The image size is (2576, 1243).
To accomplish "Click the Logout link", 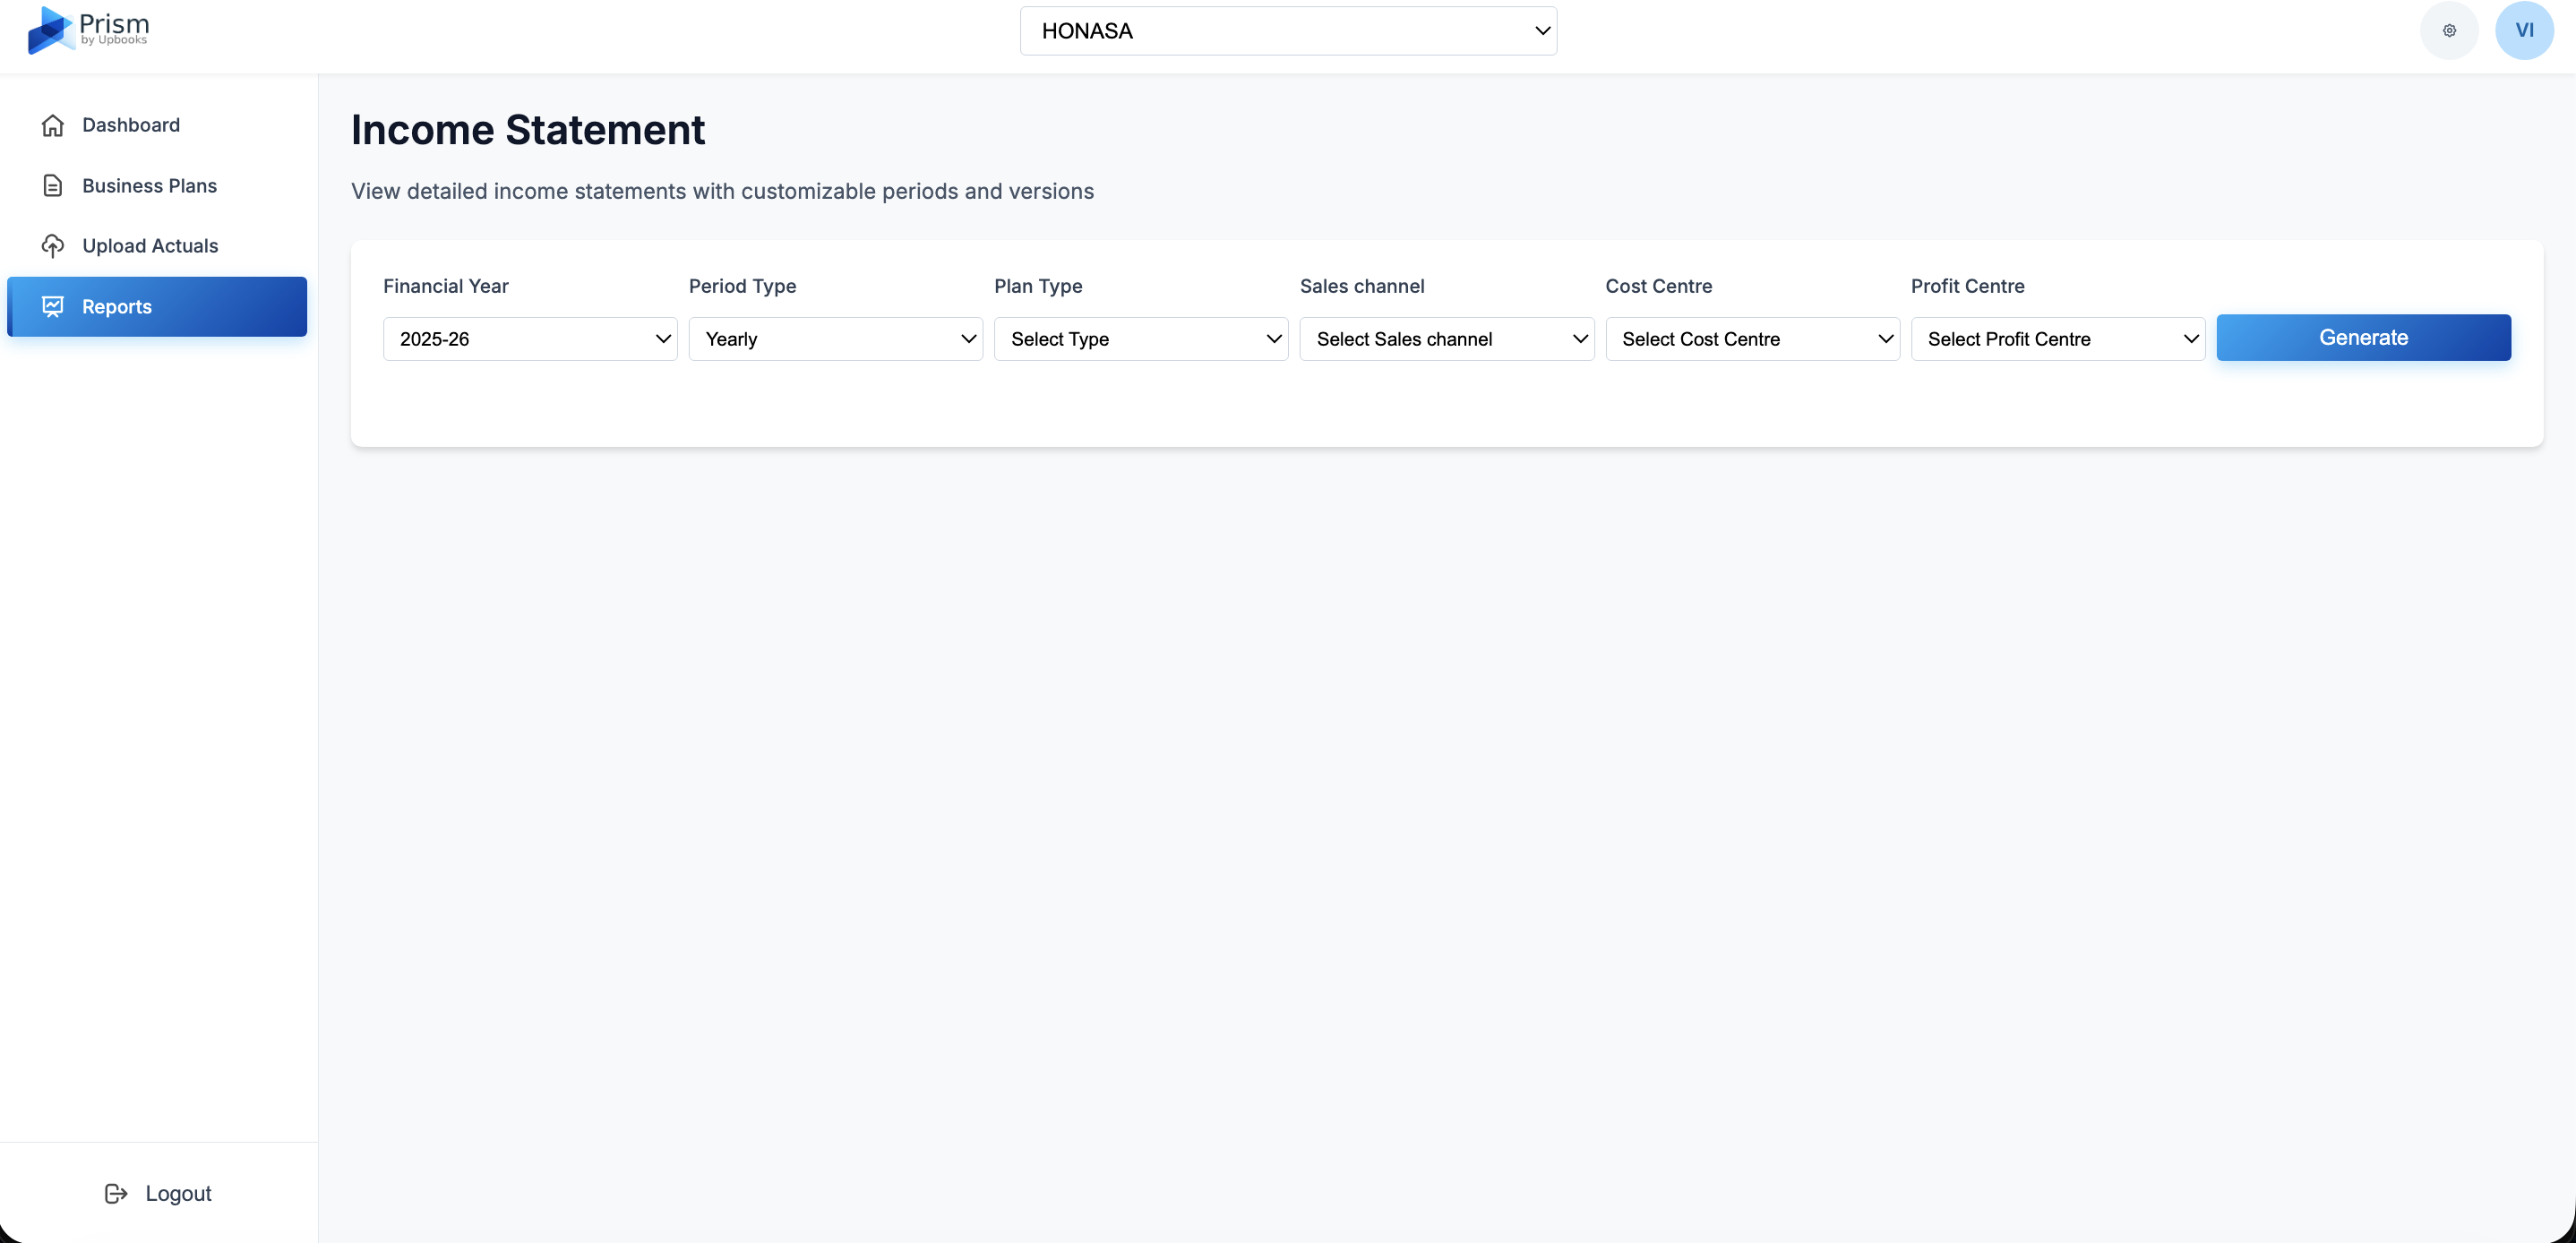I will [178, 1193].
